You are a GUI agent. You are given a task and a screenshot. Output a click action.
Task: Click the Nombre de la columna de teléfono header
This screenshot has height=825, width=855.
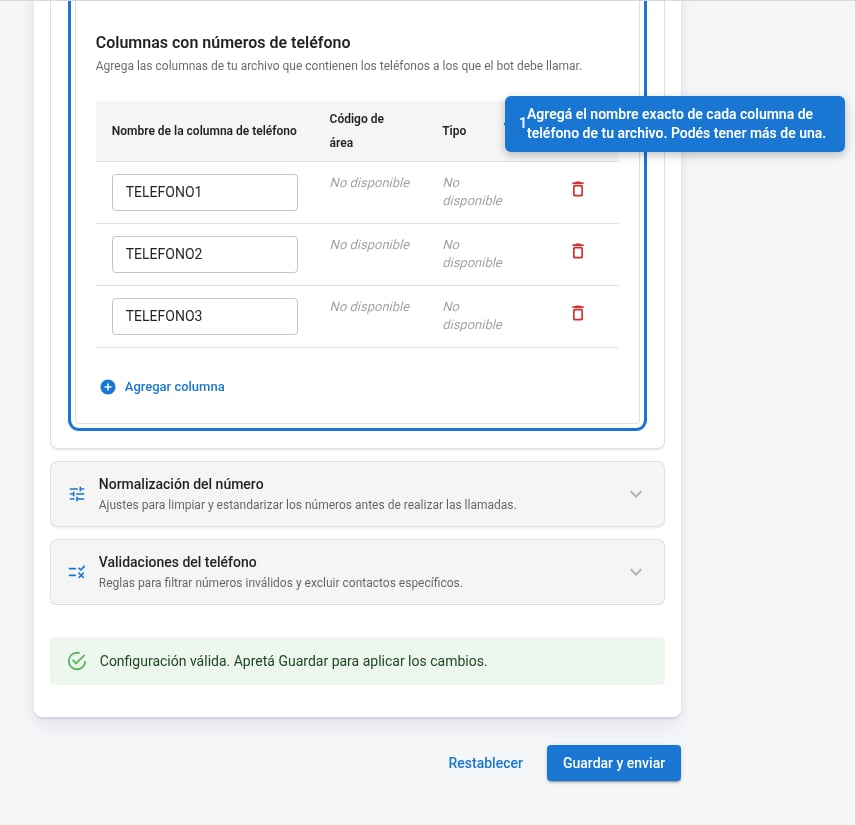click(x=204, y=131)
